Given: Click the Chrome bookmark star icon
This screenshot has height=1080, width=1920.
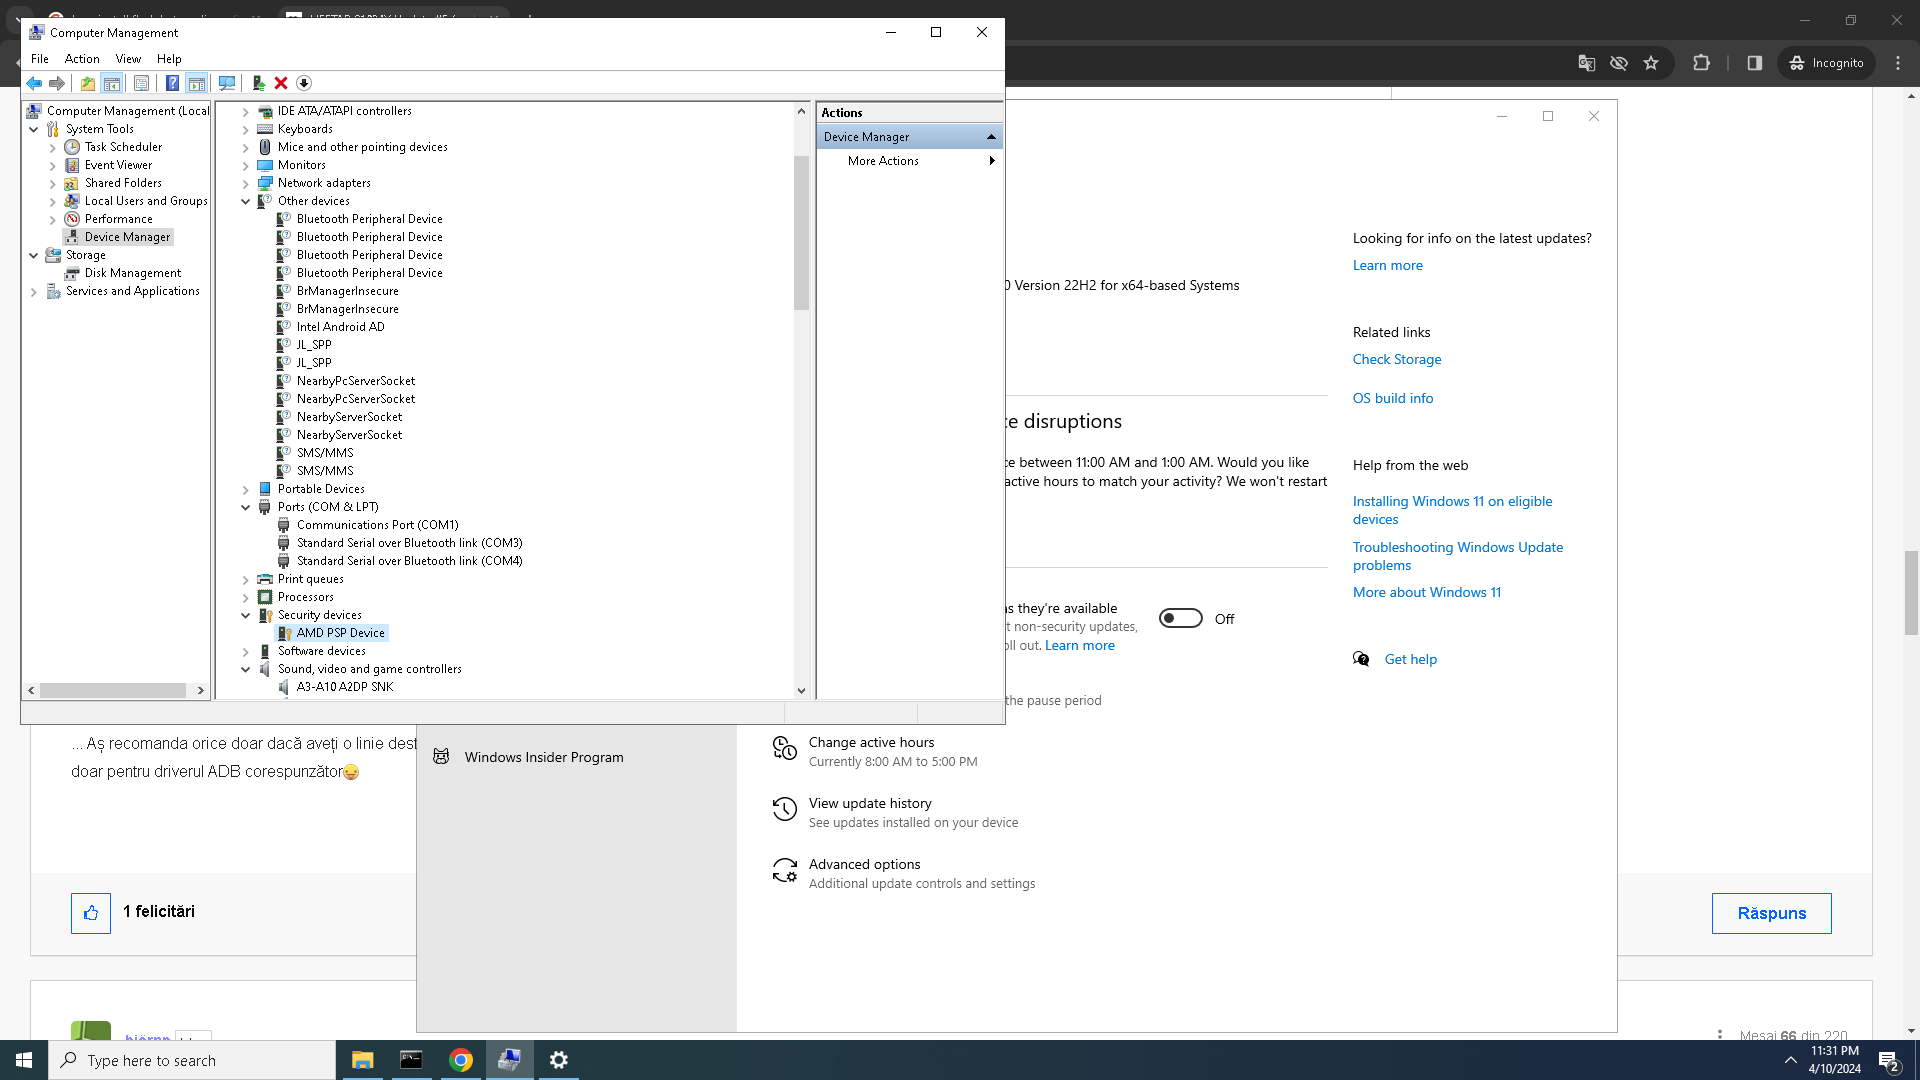Looking at the screenshot, I should [1651, 63].
